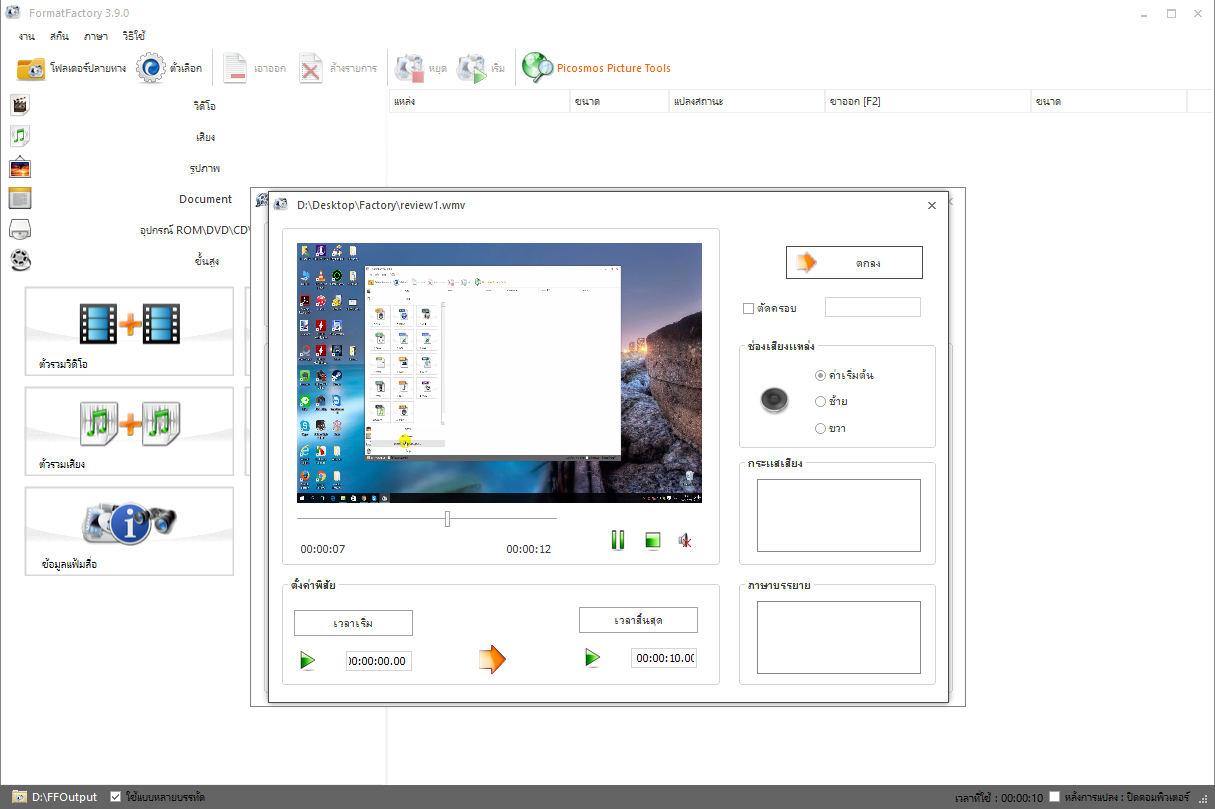Open the งาน menu

click(26, 36)
